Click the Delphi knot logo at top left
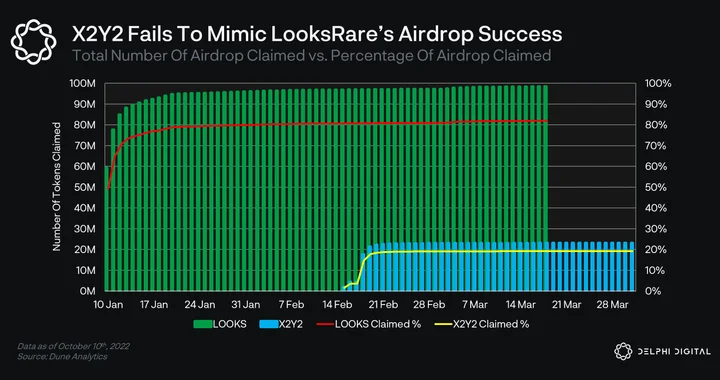The image size is (720, 380). tap(34, 41)
